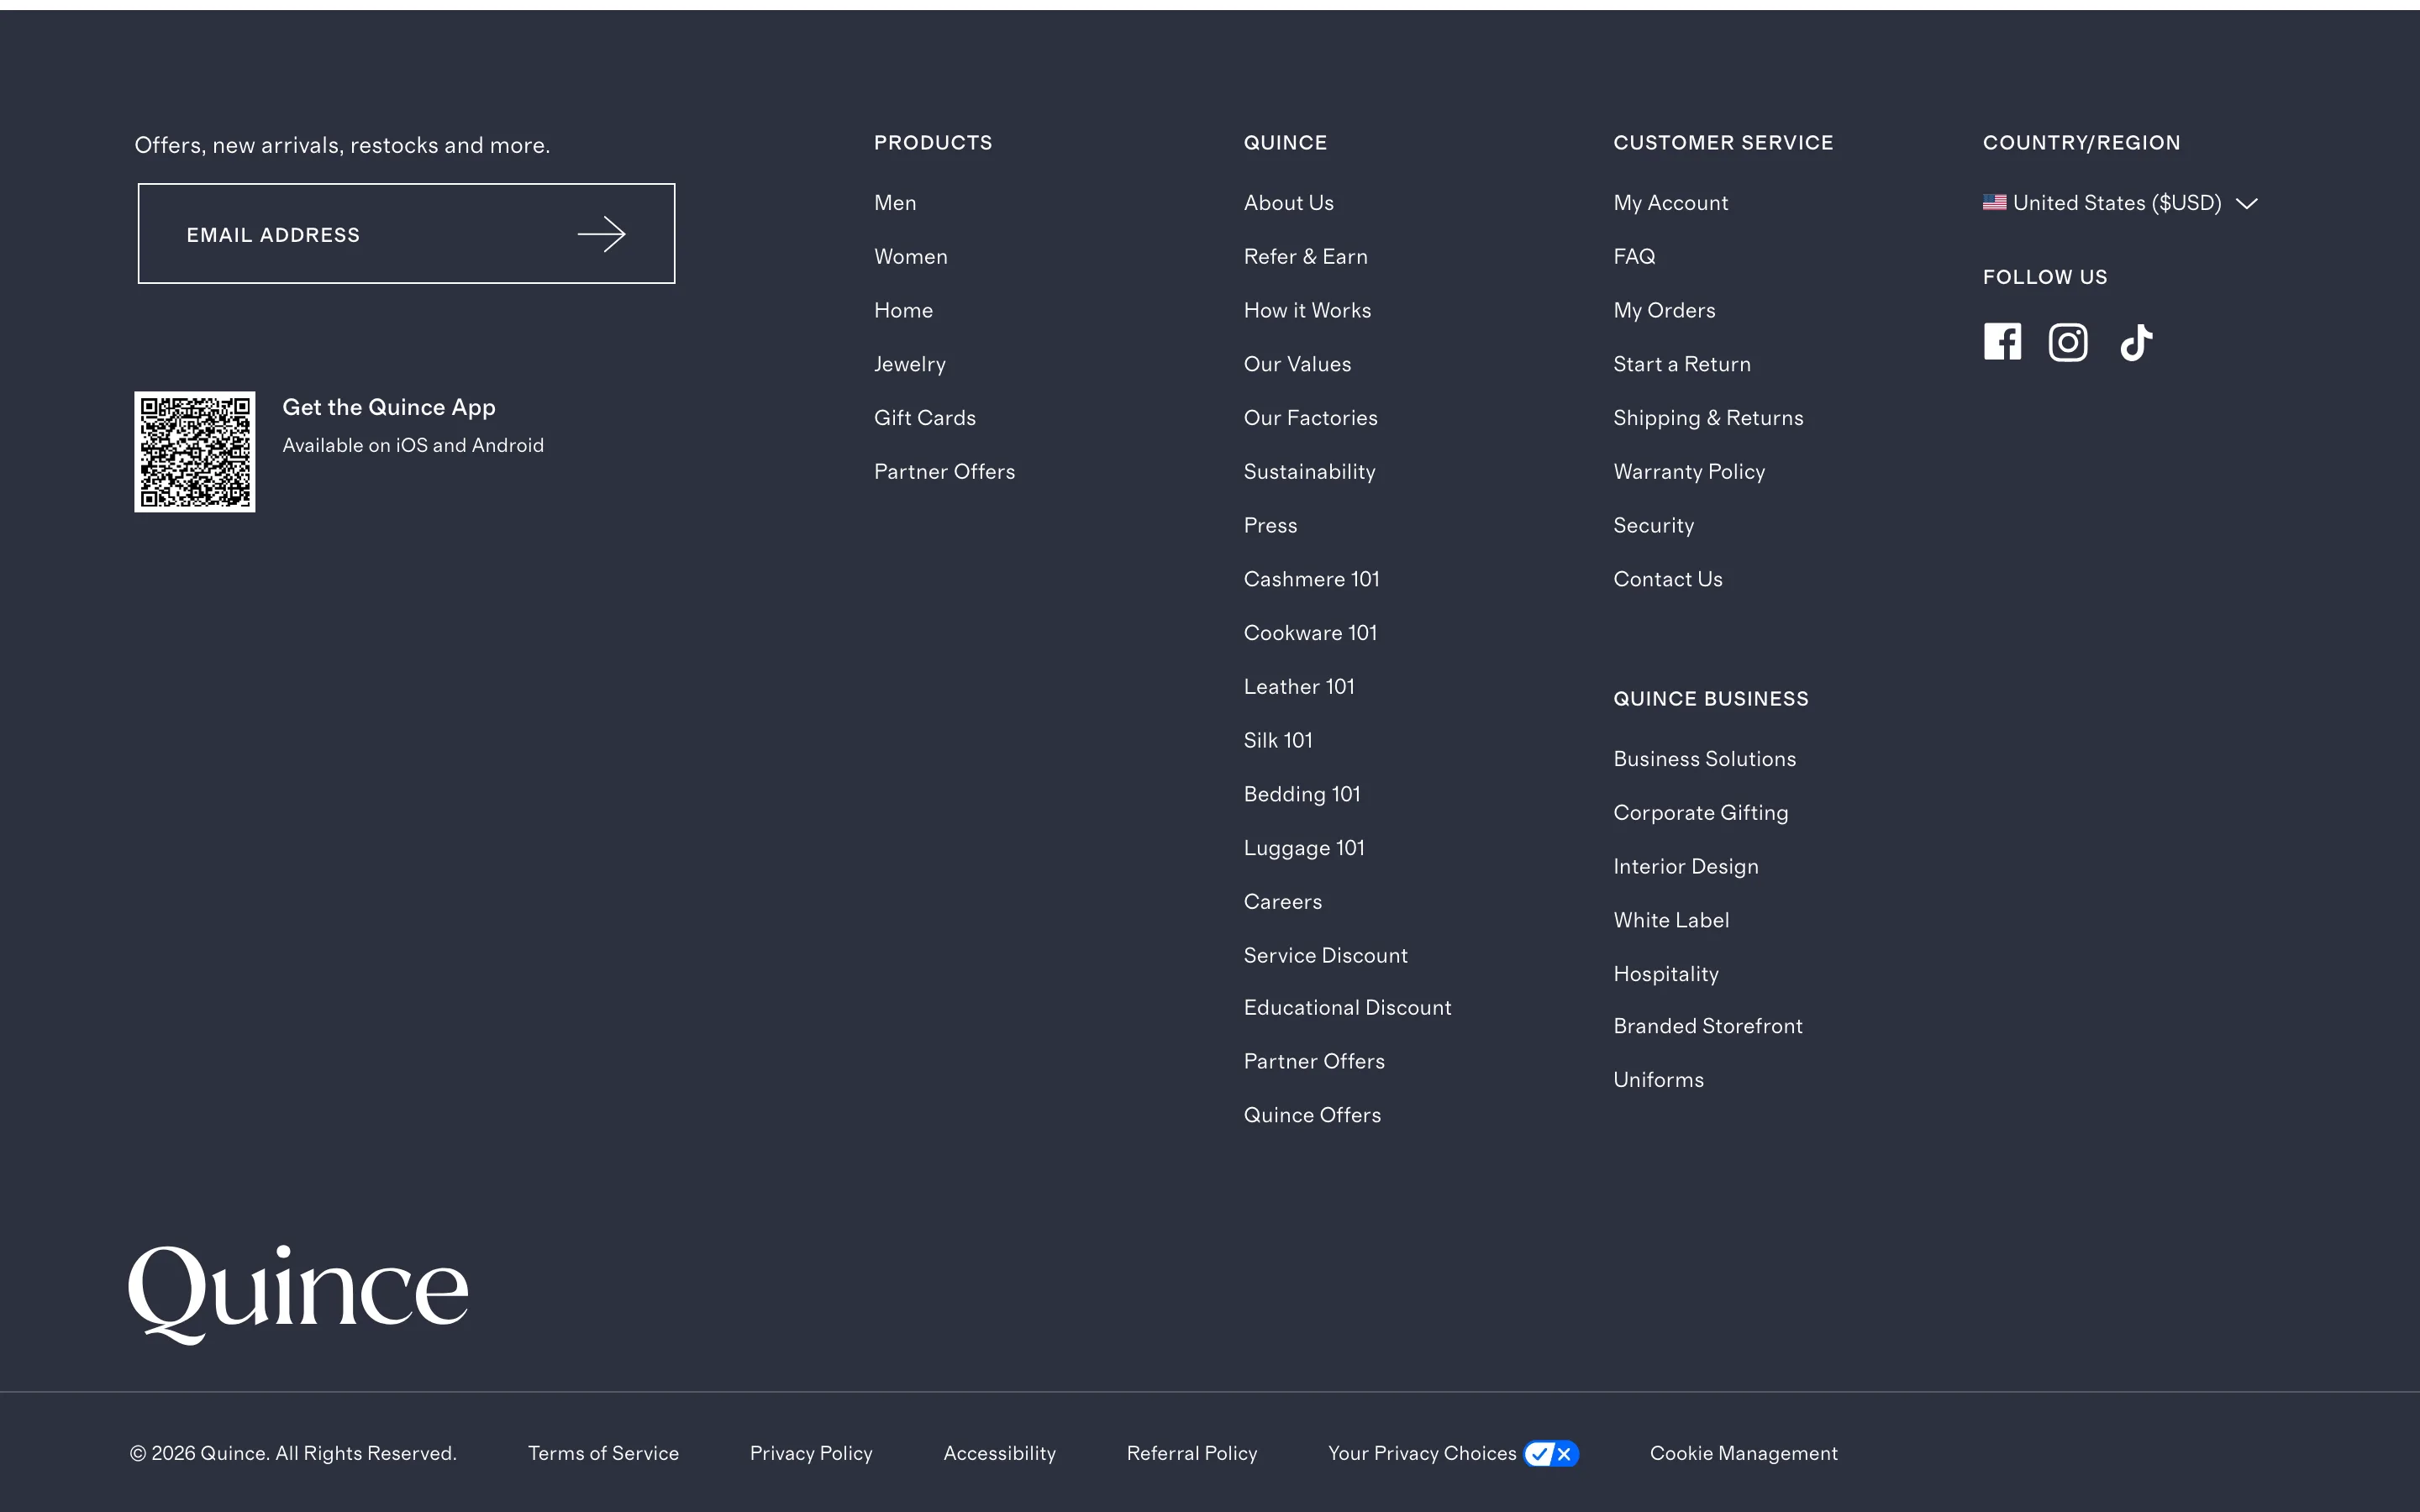Viewport: 2420px width, 1512px height.
Task: Open the Accessibility link
Action: (x=999, y=1453)
